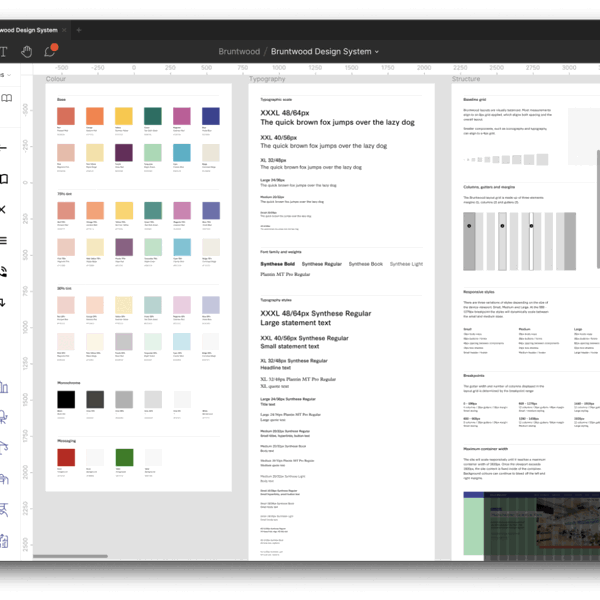Click the black Monochrome swatch
600x600 pixels.
65,399
